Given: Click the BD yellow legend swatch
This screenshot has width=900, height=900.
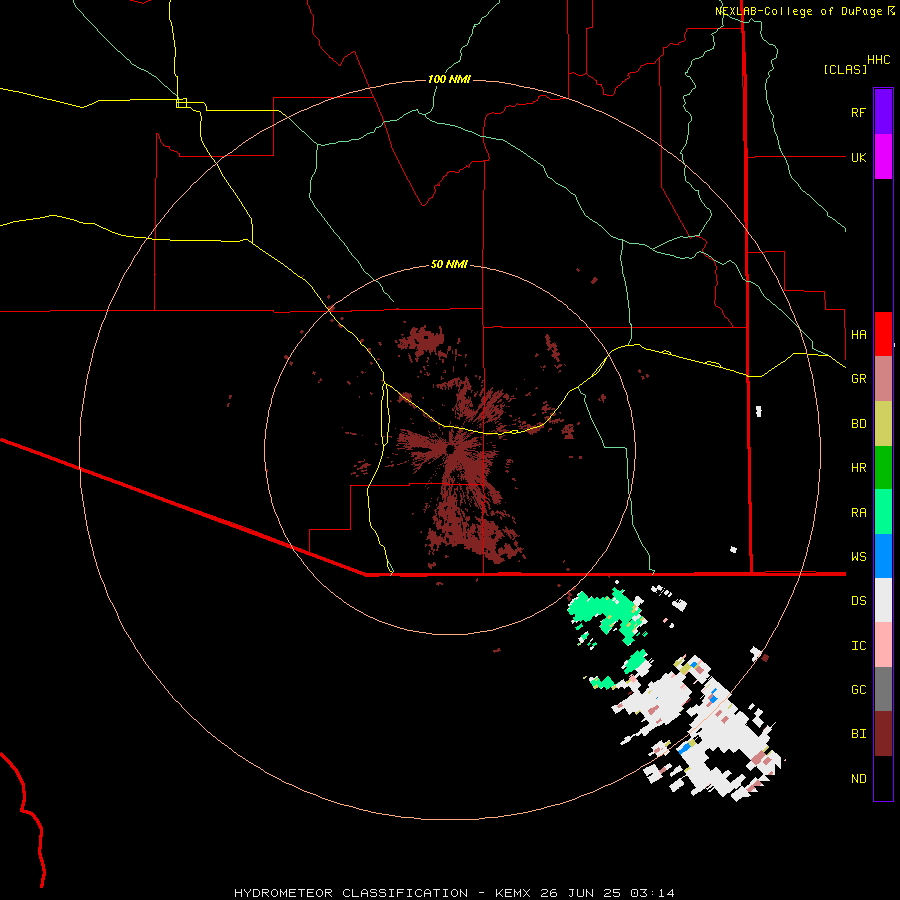Looking at the screenshot, I should pos(883,424).
